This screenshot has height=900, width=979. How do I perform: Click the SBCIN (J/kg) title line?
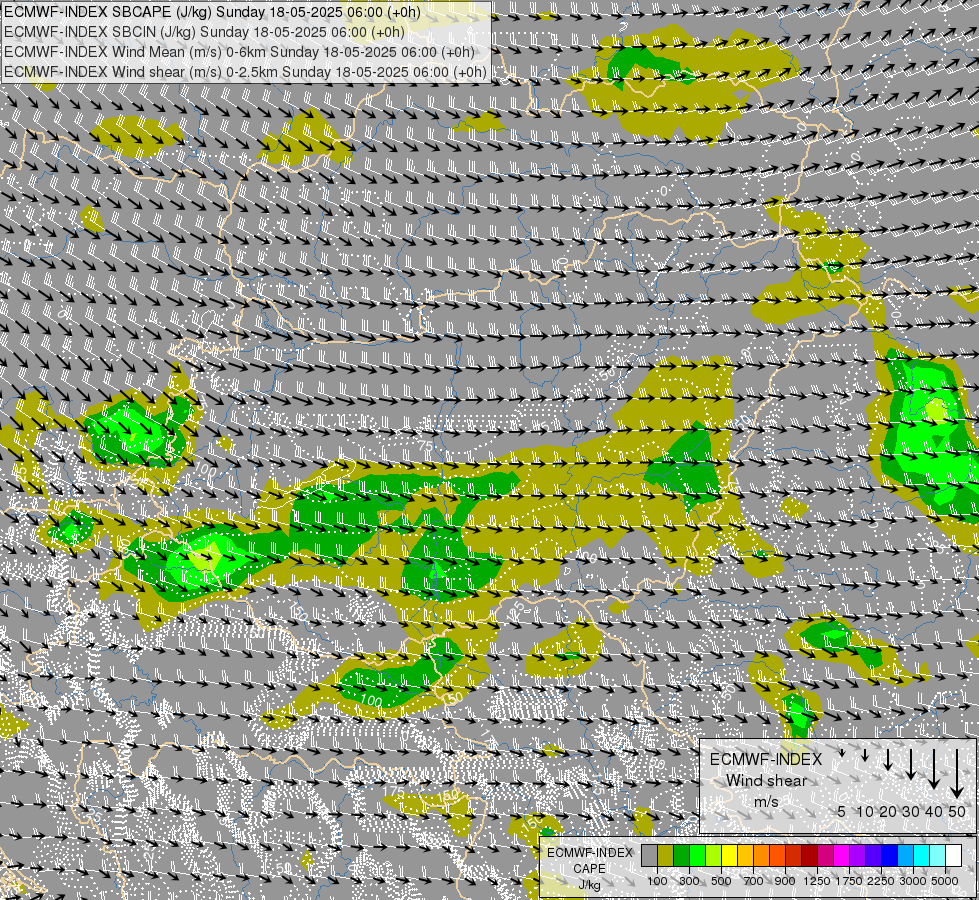[204, 32]
